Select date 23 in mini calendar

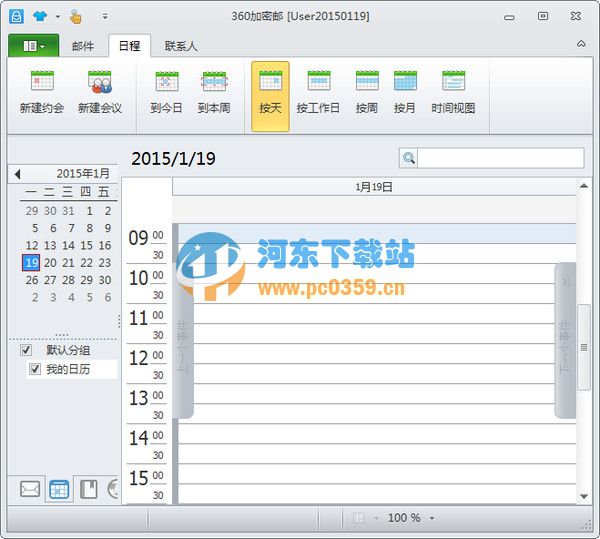104,263
